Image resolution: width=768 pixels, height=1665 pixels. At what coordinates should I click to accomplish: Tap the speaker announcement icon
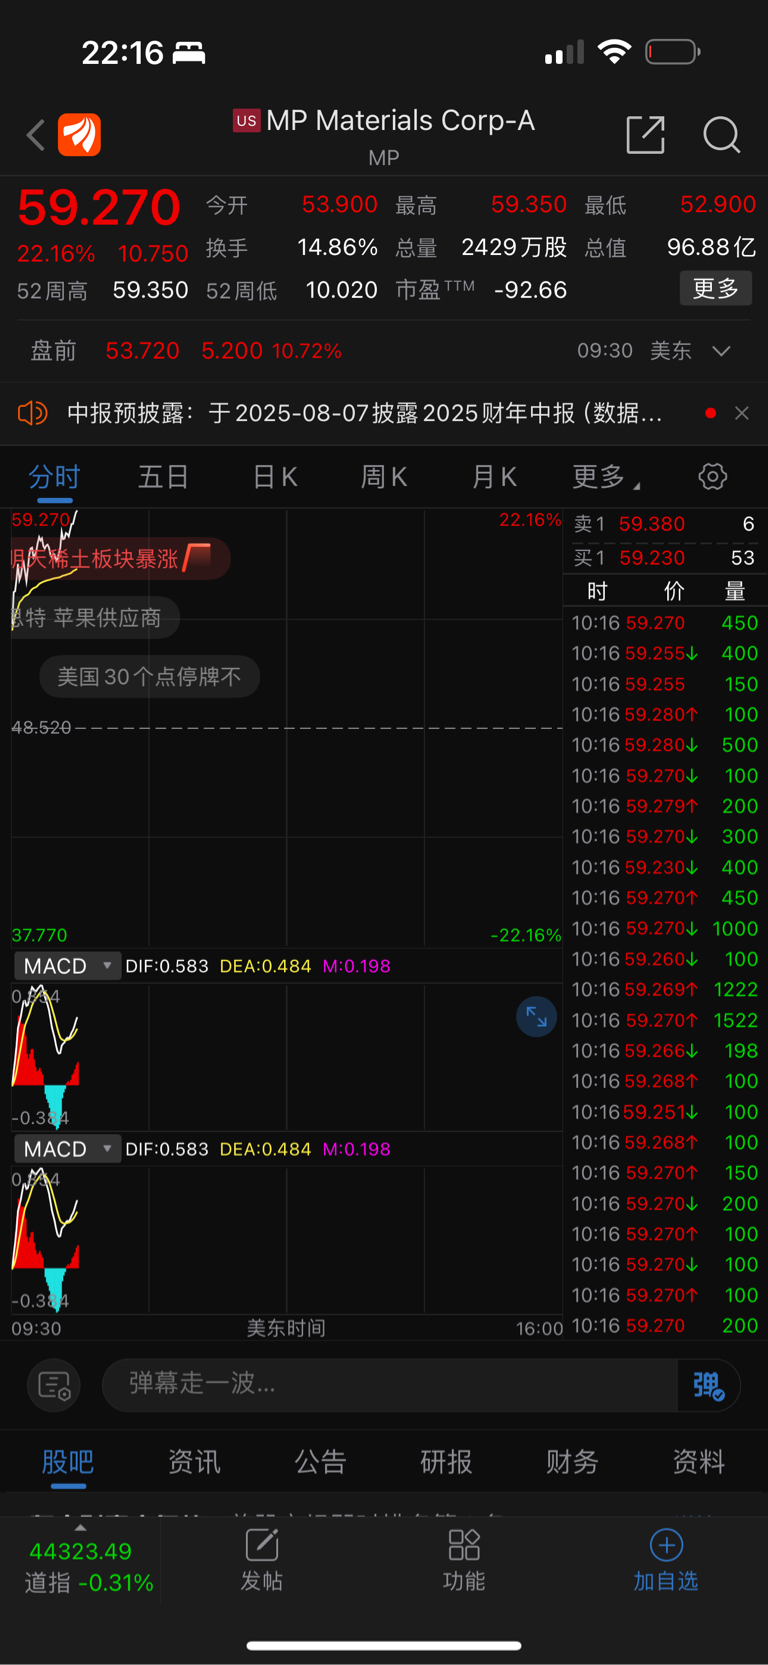click(x=32, y=413)
